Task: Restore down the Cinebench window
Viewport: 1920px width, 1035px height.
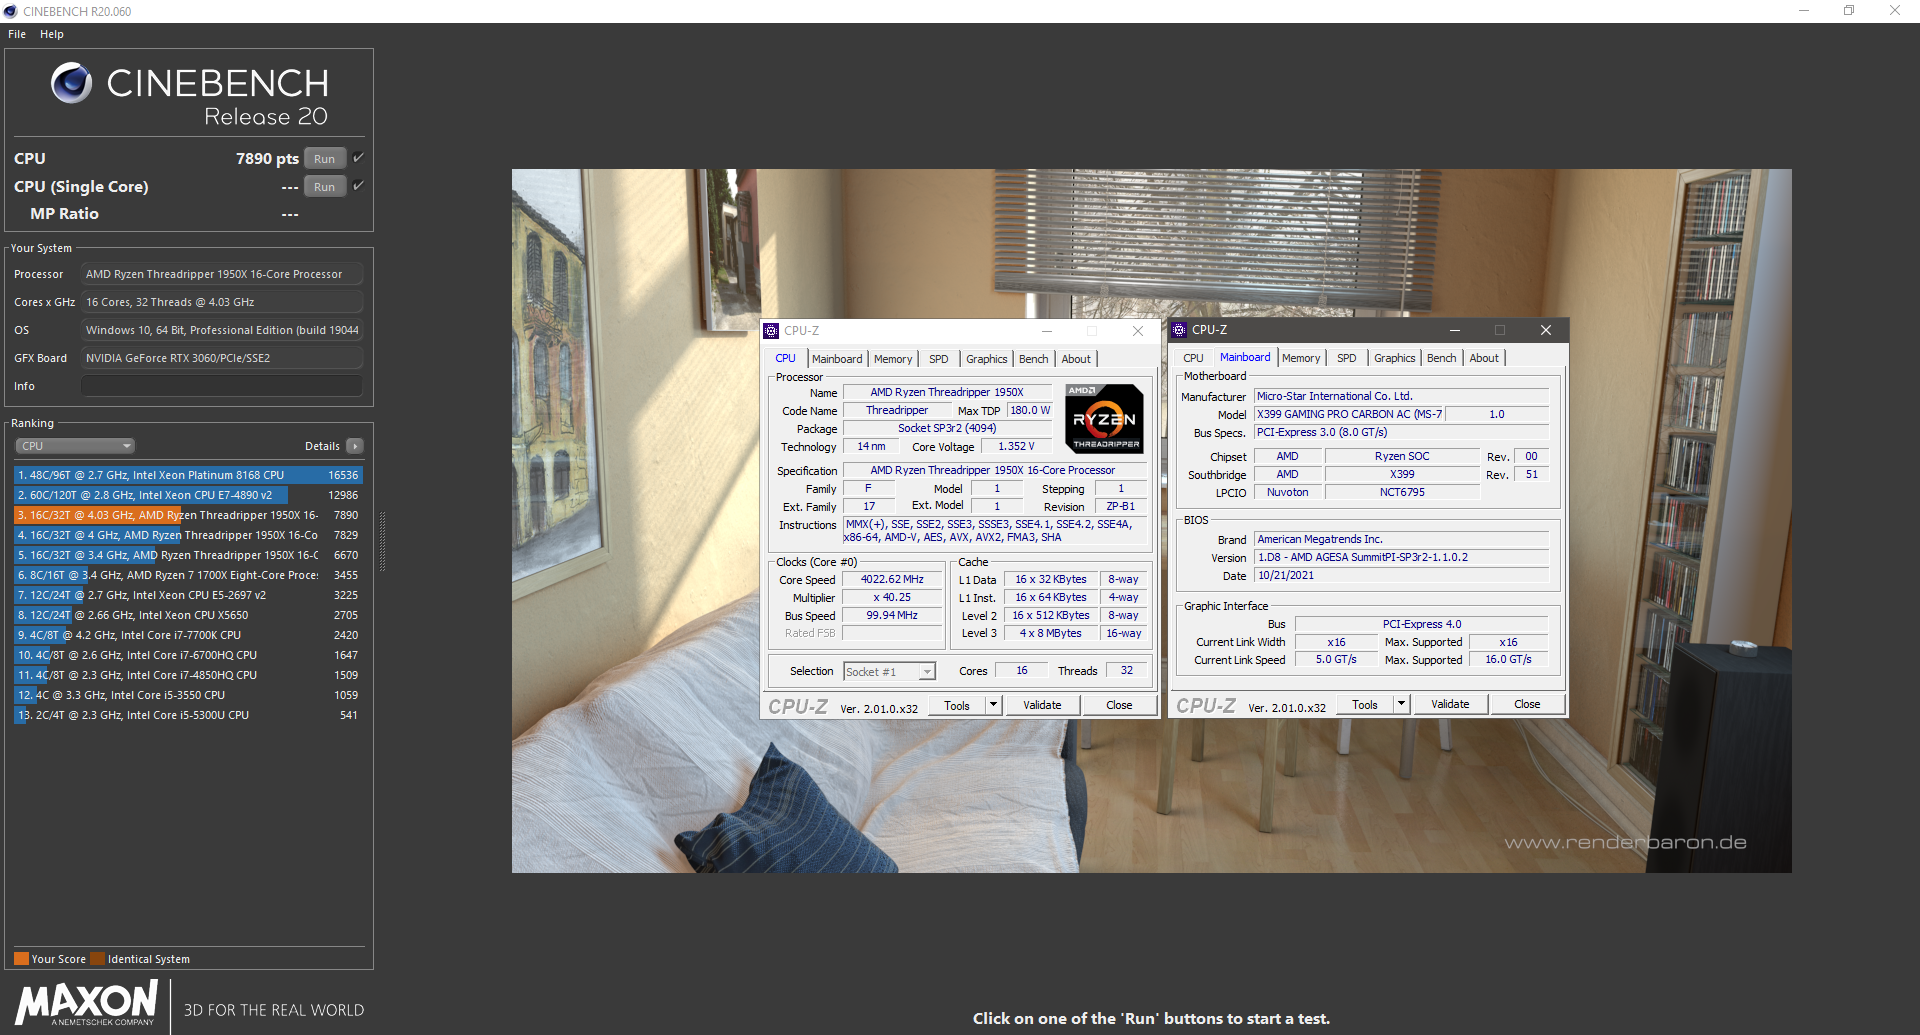Action: [x=1849, y=11]
